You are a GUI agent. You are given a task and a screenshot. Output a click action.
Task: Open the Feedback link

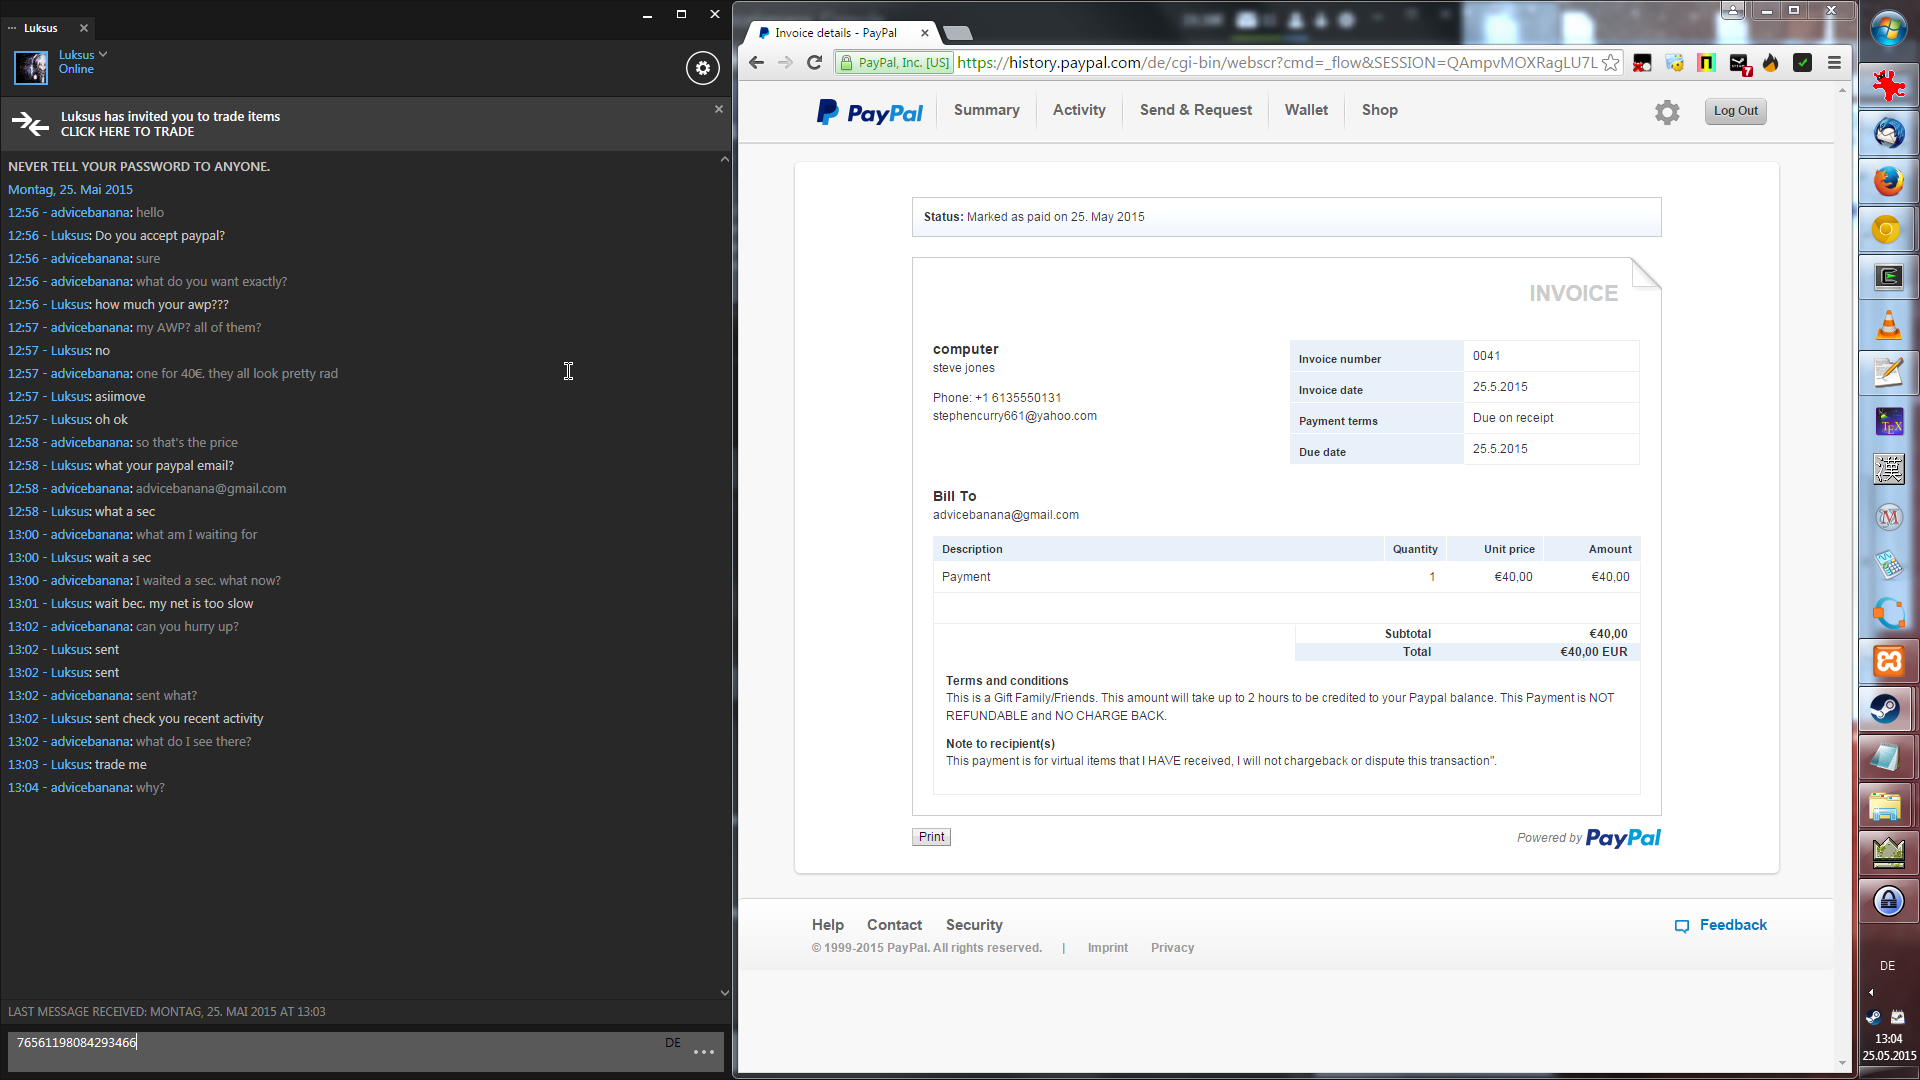[1732, 925]
